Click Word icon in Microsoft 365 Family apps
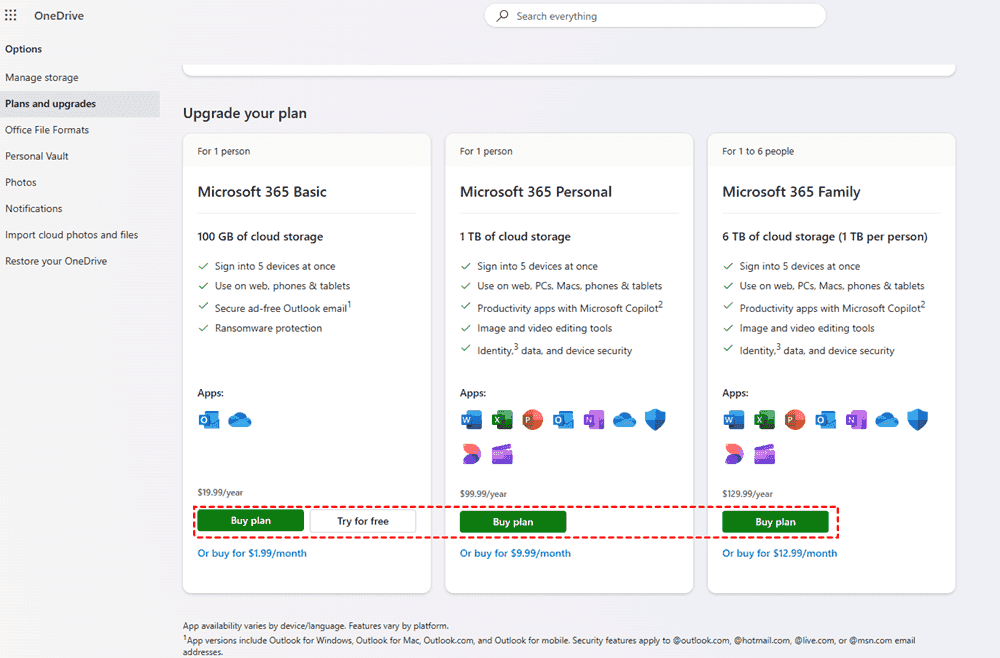This screenshot has width=1000, height=658. coord(733,420)
